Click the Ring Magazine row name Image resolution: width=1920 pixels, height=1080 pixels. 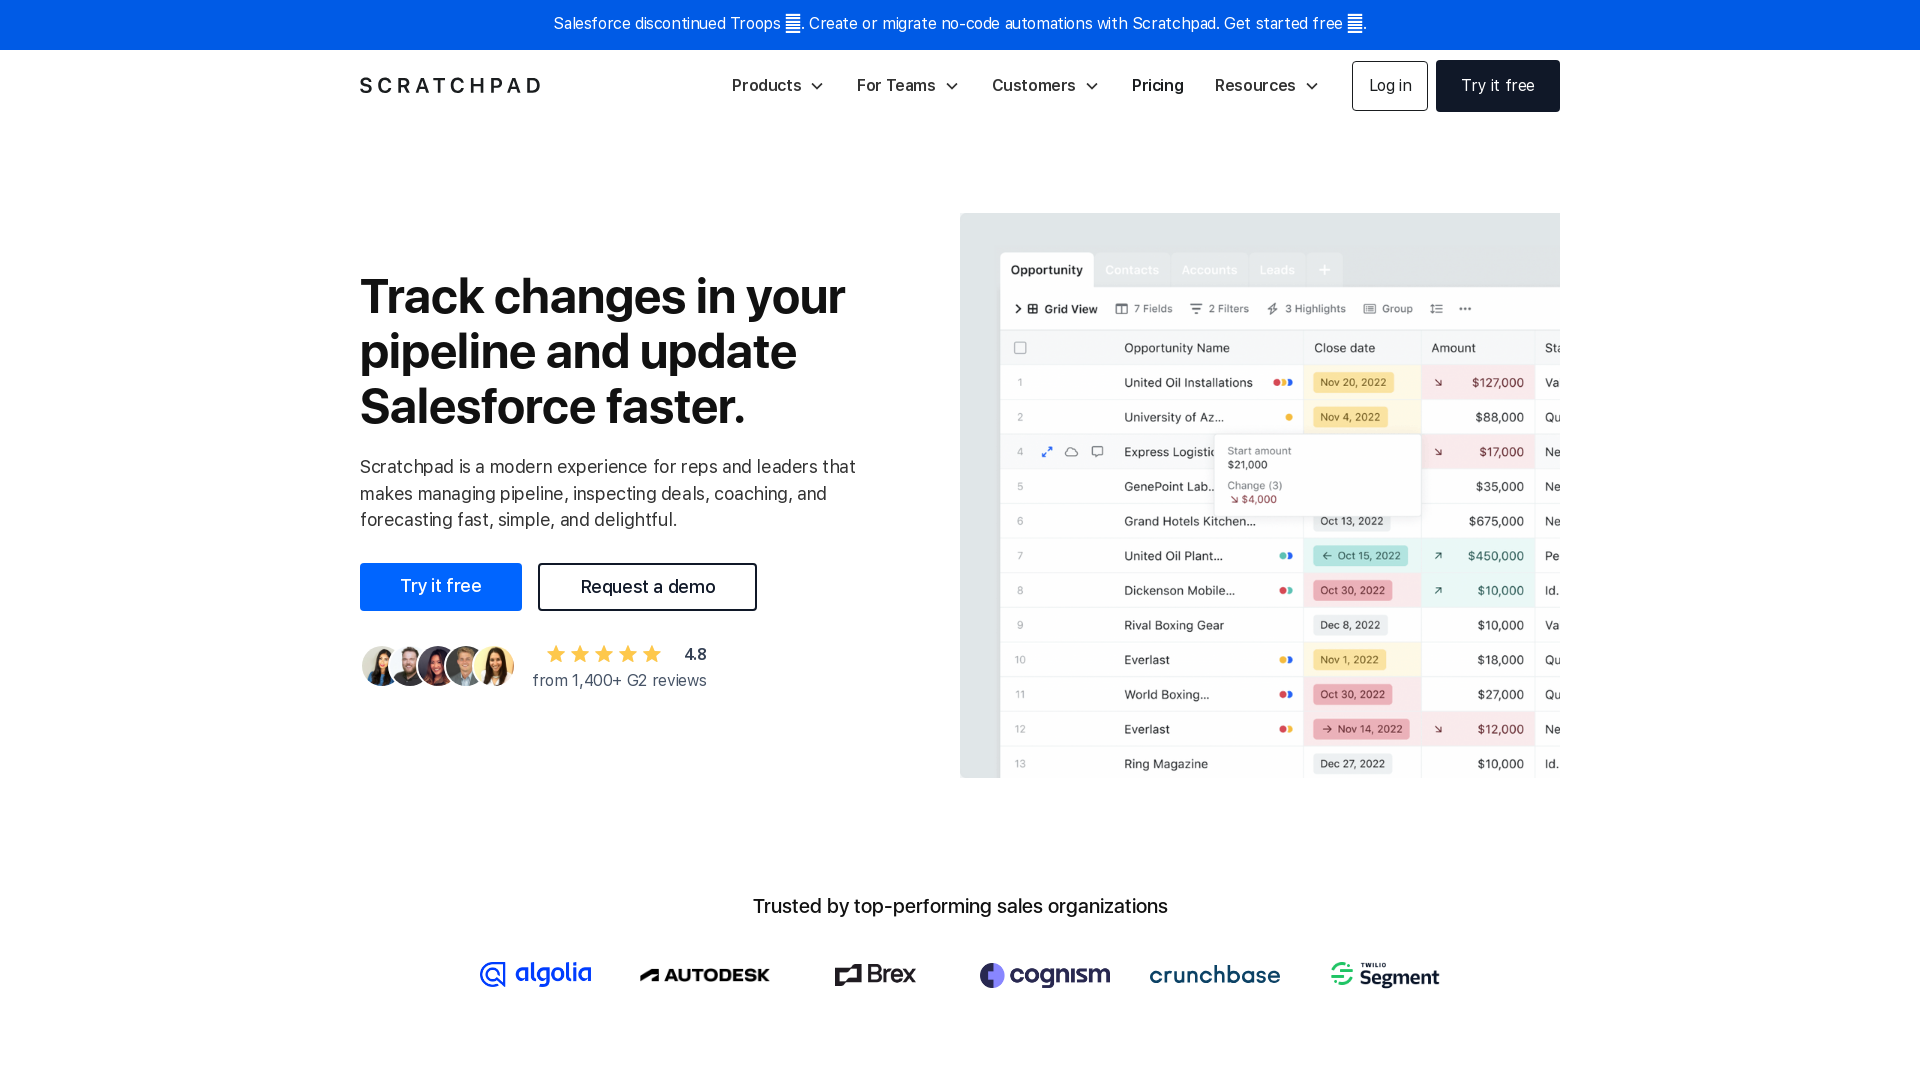coord(1166,764)
